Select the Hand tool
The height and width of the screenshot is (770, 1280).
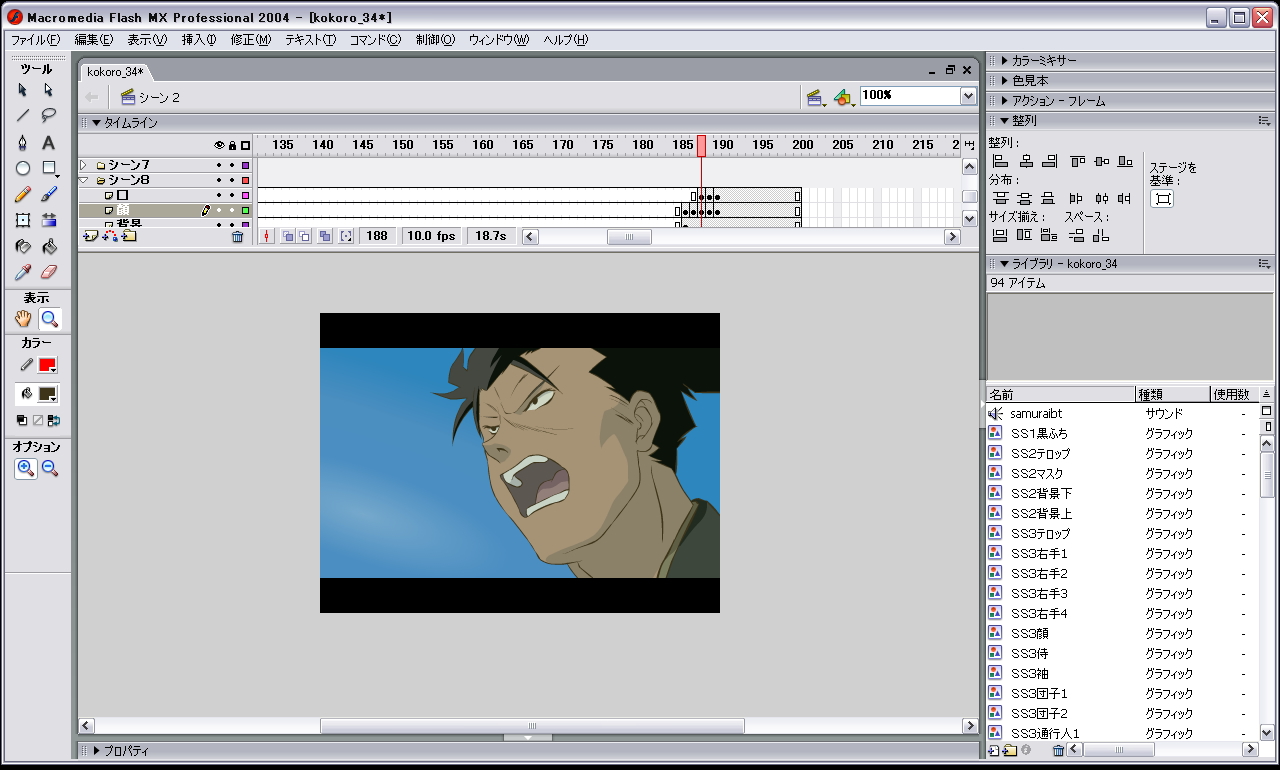tap(23, 319)
